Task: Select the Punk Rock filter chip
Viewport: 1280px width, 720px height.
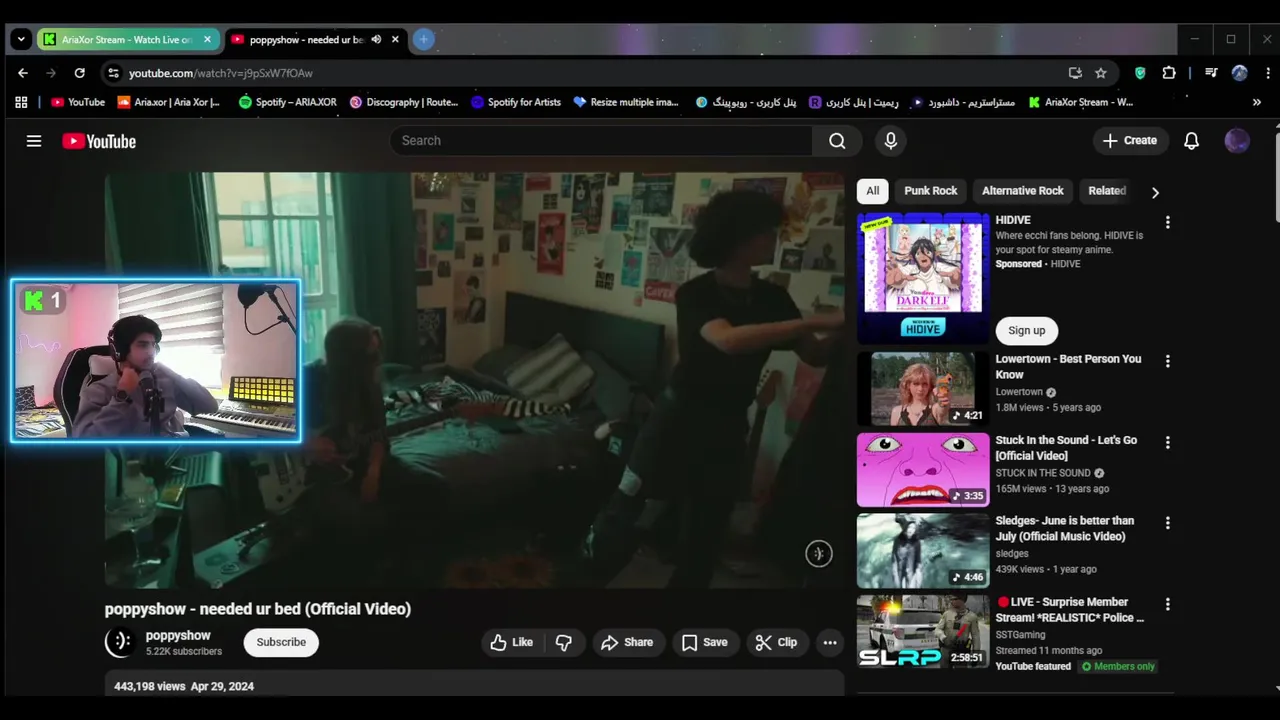Action: click(931, 191)
